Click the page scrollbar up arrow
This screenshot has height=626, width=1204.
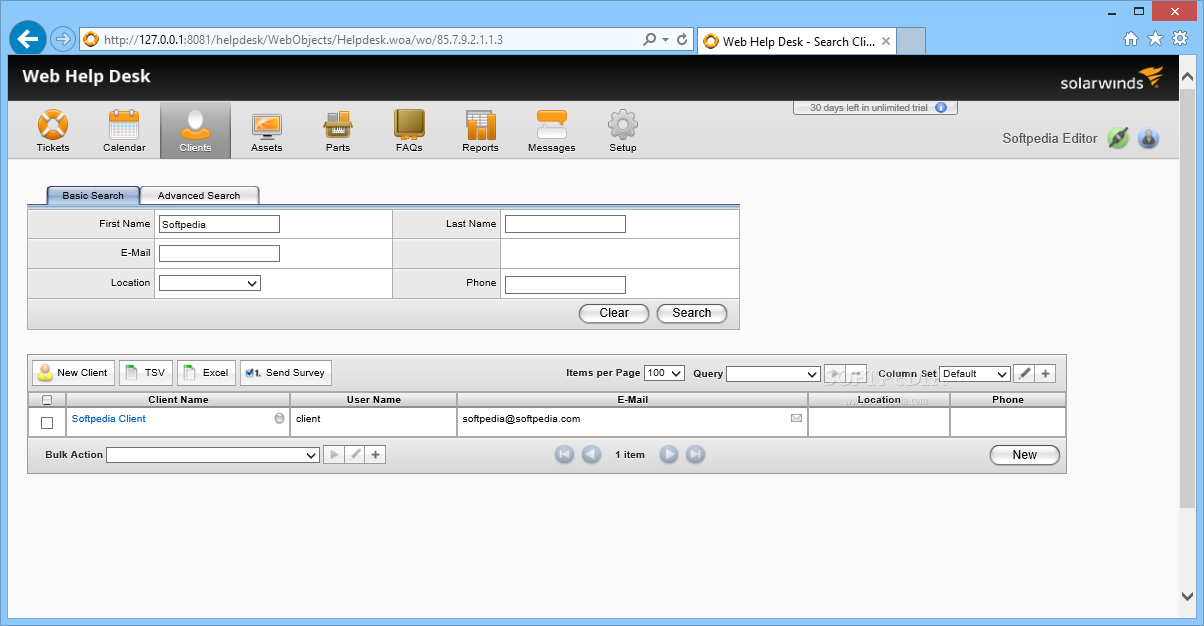tap(1187, 76)
